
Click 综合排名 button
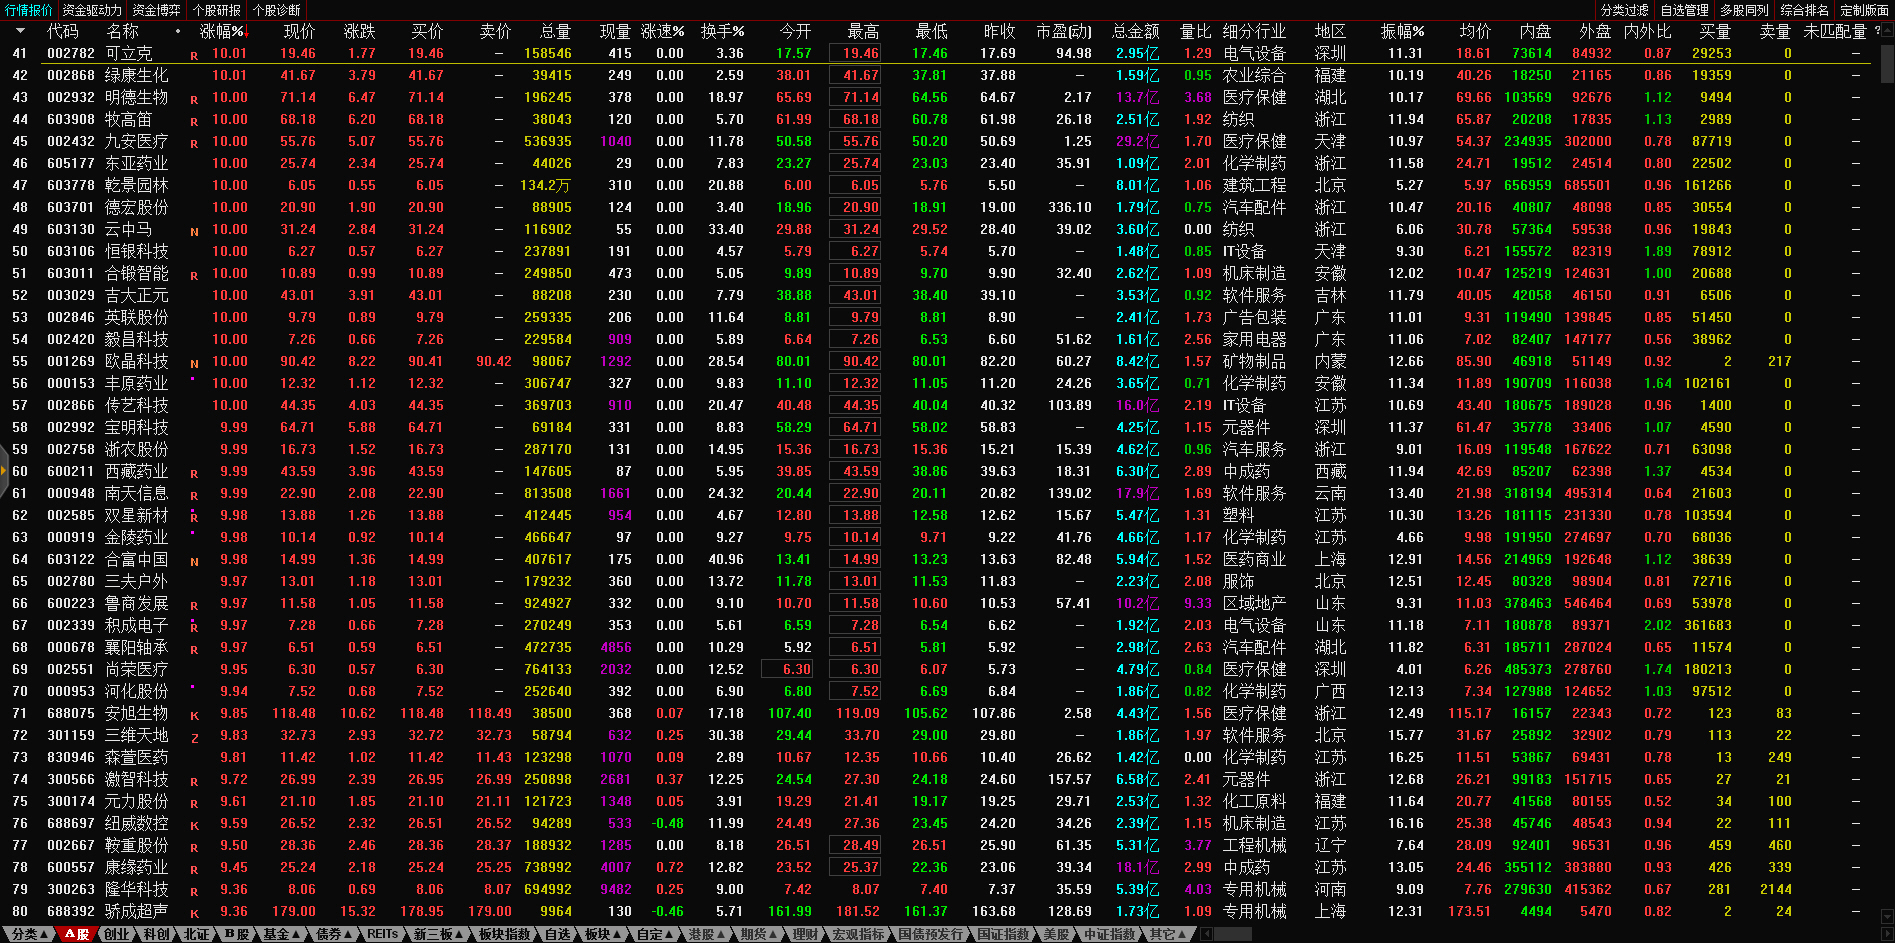point(1804,10)
